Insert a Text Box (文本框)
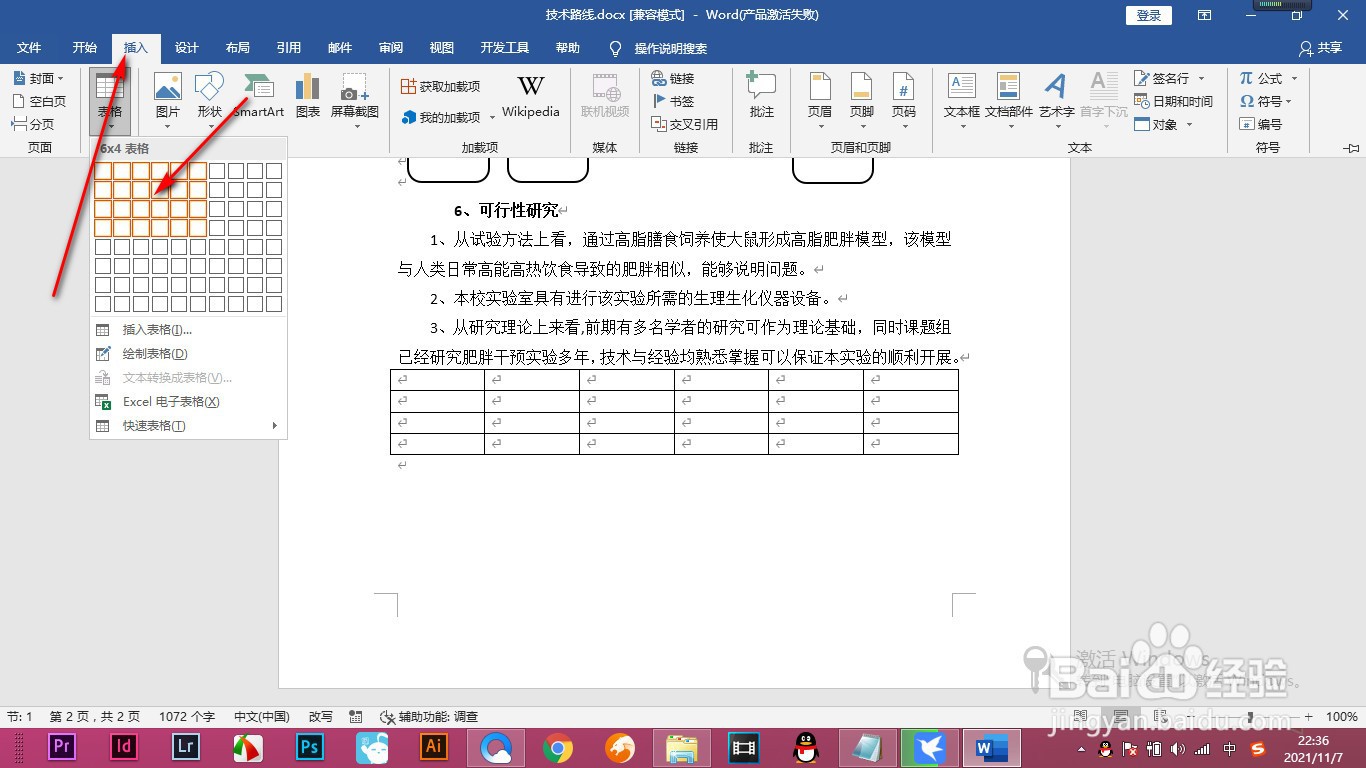 coord(962,101)
